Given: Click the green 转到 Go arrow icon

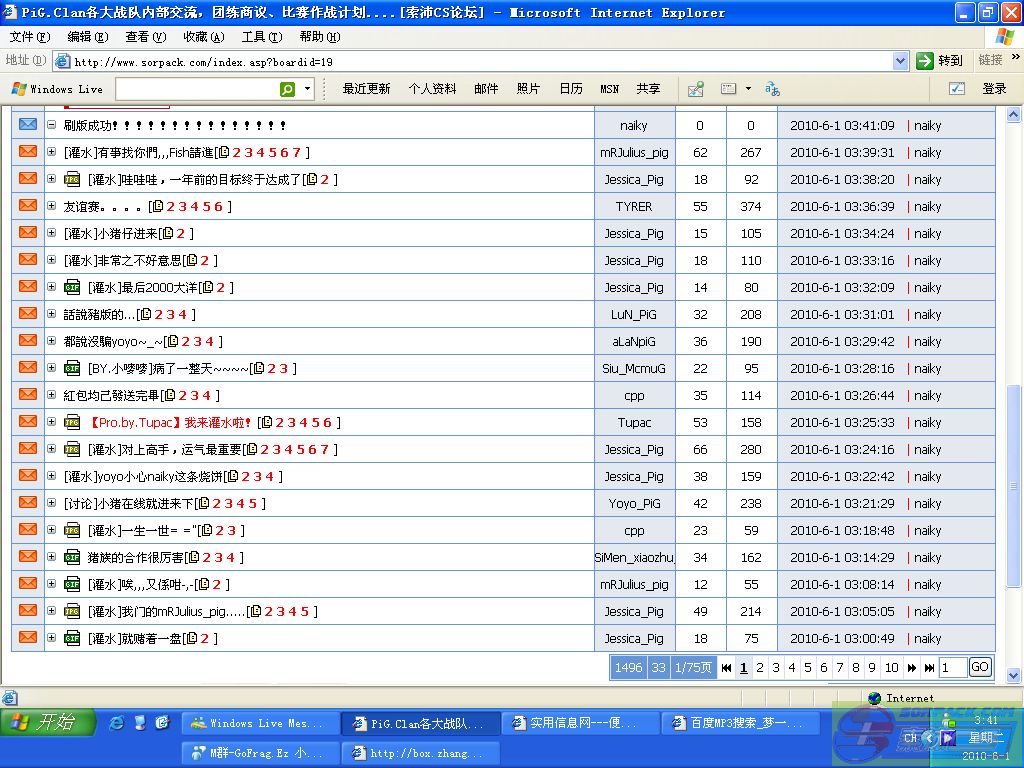Looking at the screenshot, I should pos(925,61).
